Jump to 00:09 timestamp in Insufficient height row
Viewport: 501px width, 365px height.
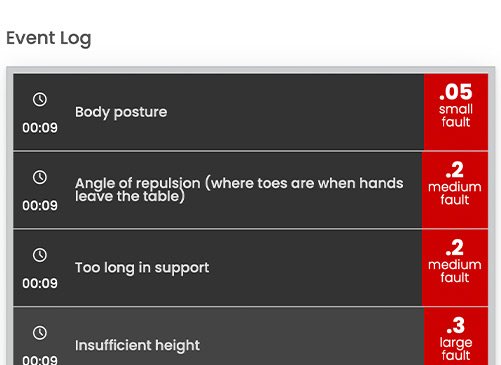click(x=40, y=360)
